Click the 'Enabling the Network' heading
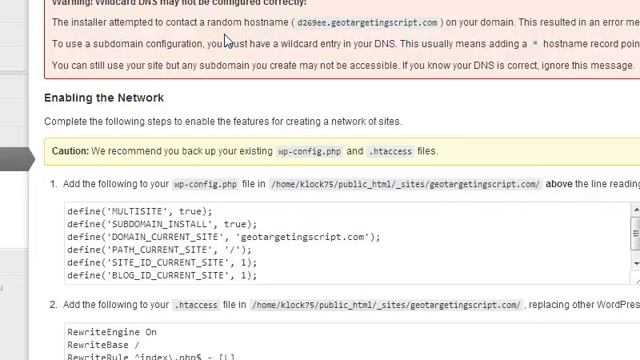The width and height of the screenshot is (640, 360). tap(104, 98)
